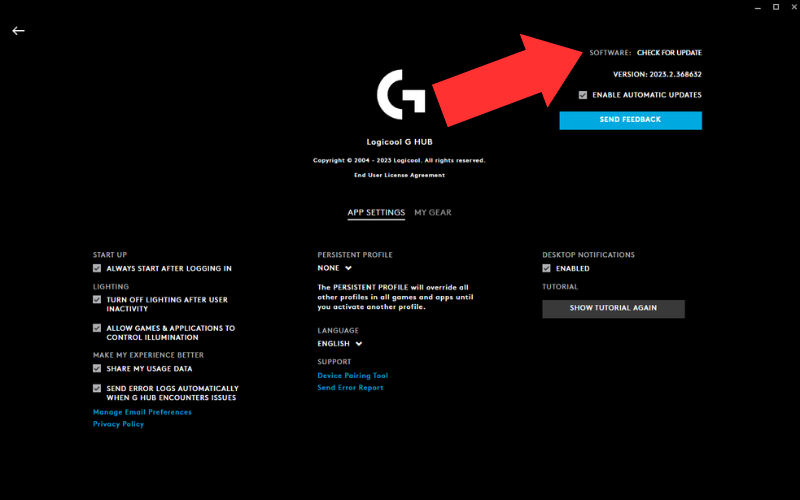The width and height of the screenshot is (800, 500).
Task: Toggle Enable Automatic Updates checkbox
Action: point(583,95)
